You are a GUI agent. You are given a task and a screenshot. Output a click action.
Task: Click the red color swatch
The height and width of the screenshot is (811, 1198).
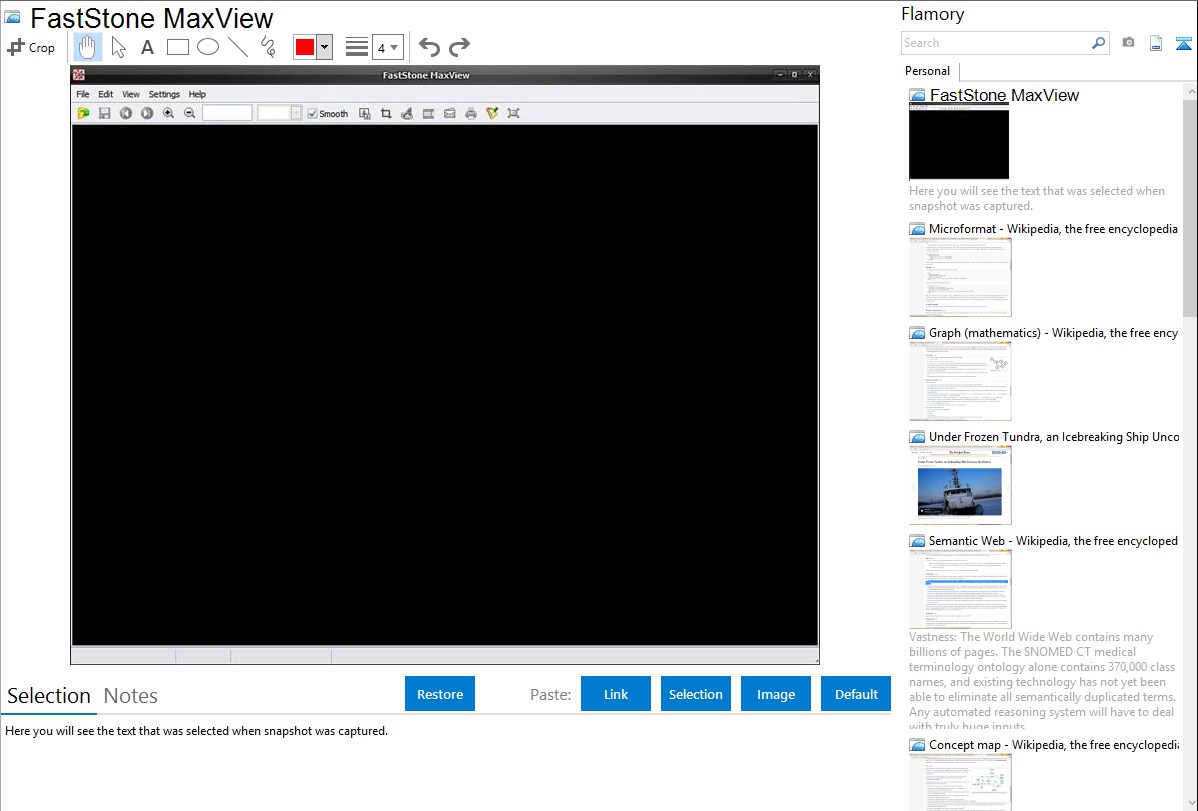[x=305, y=47]
